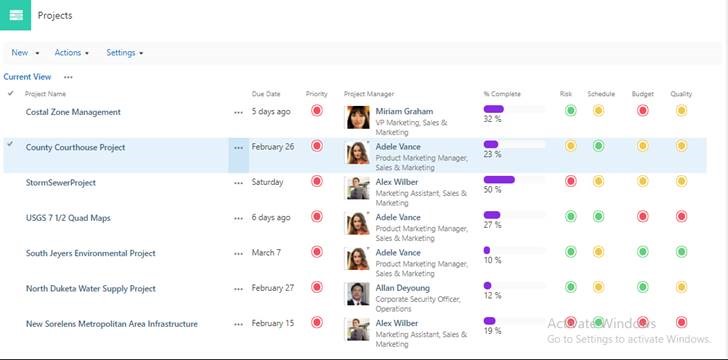Screen dimensions: 728x360
Task: Click green Risk indicator for North Duketa
Action: (x=571, y=287)
